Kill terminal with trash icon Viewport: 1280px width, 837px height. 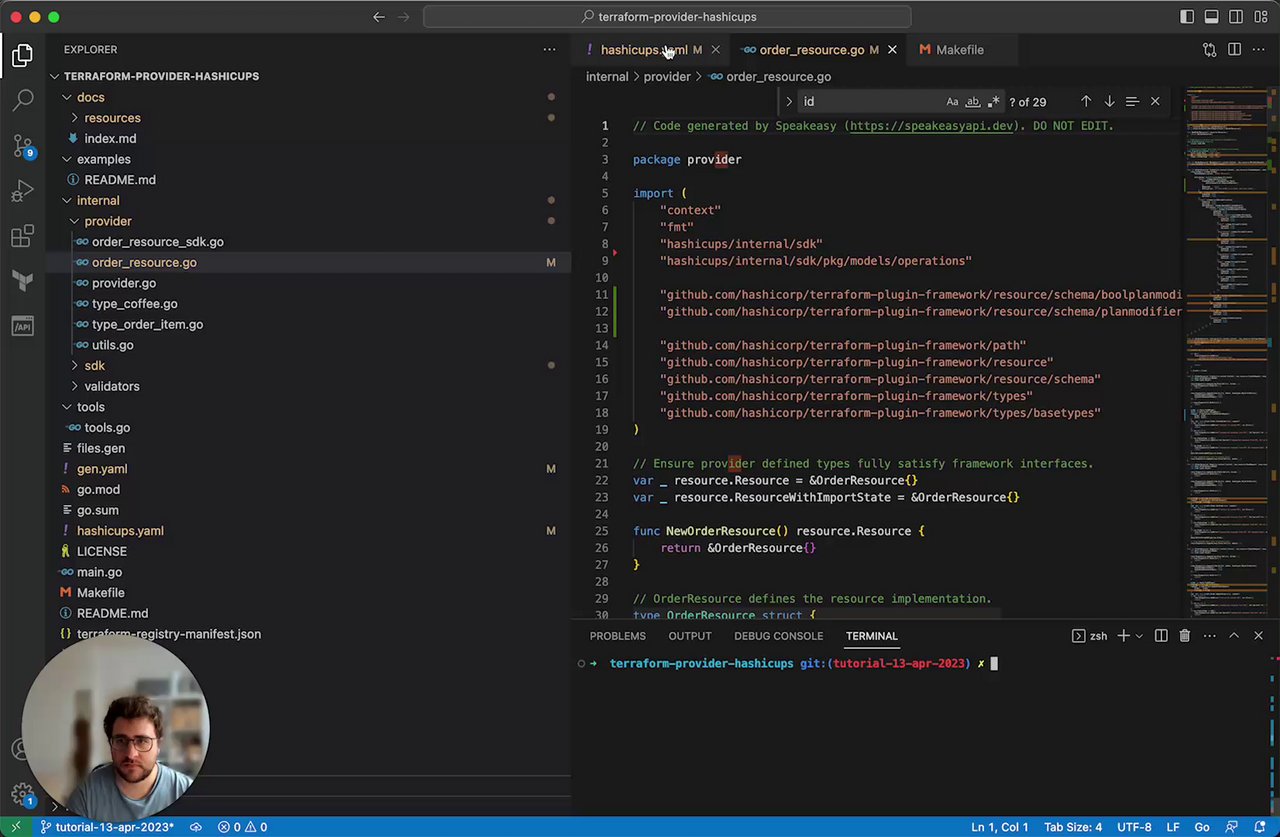pyautogui.click(x=1184, y=636)
